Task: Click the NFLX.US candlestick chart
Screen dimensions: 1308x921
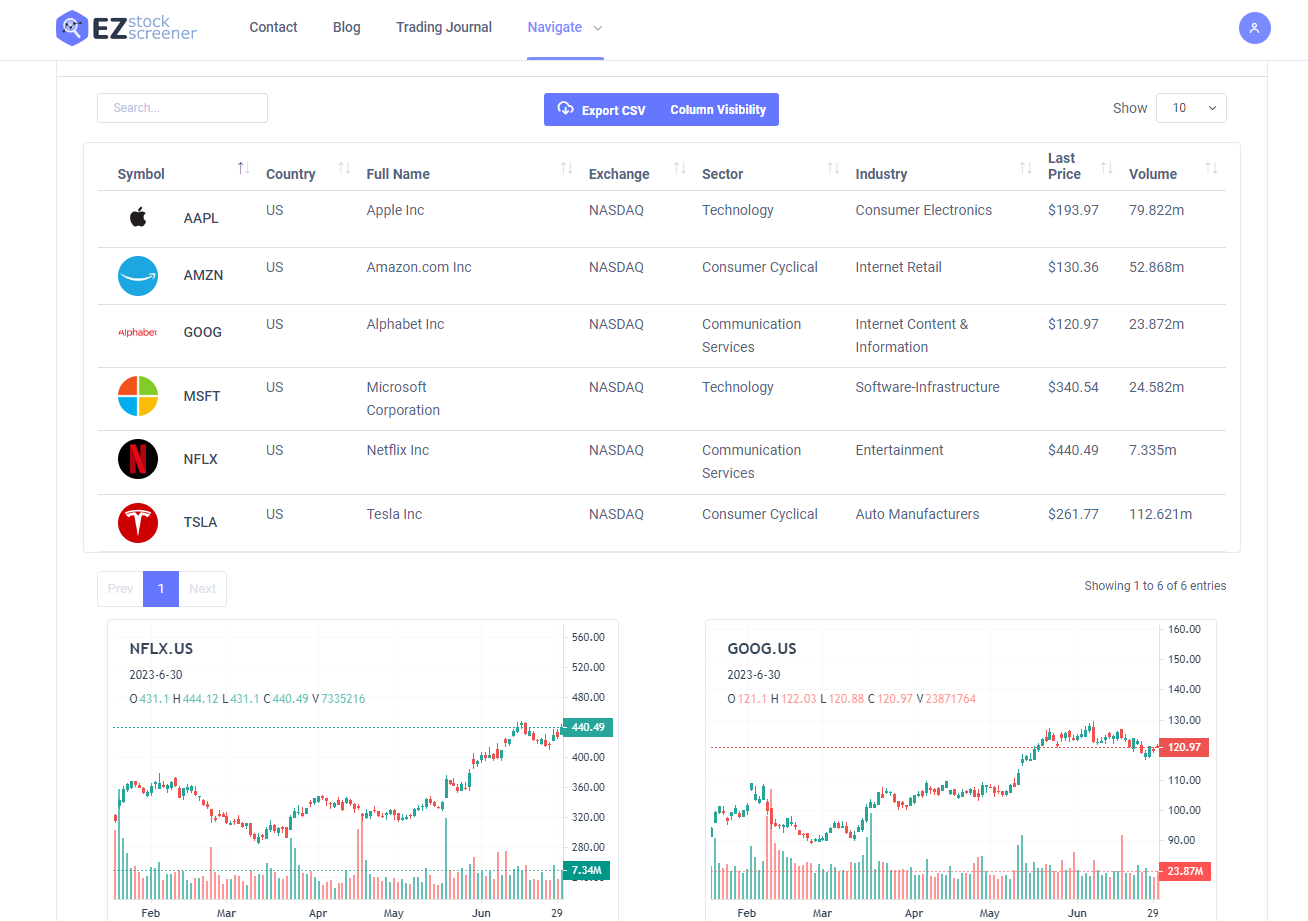Action: pyautogui.click(x=363, y=770)
